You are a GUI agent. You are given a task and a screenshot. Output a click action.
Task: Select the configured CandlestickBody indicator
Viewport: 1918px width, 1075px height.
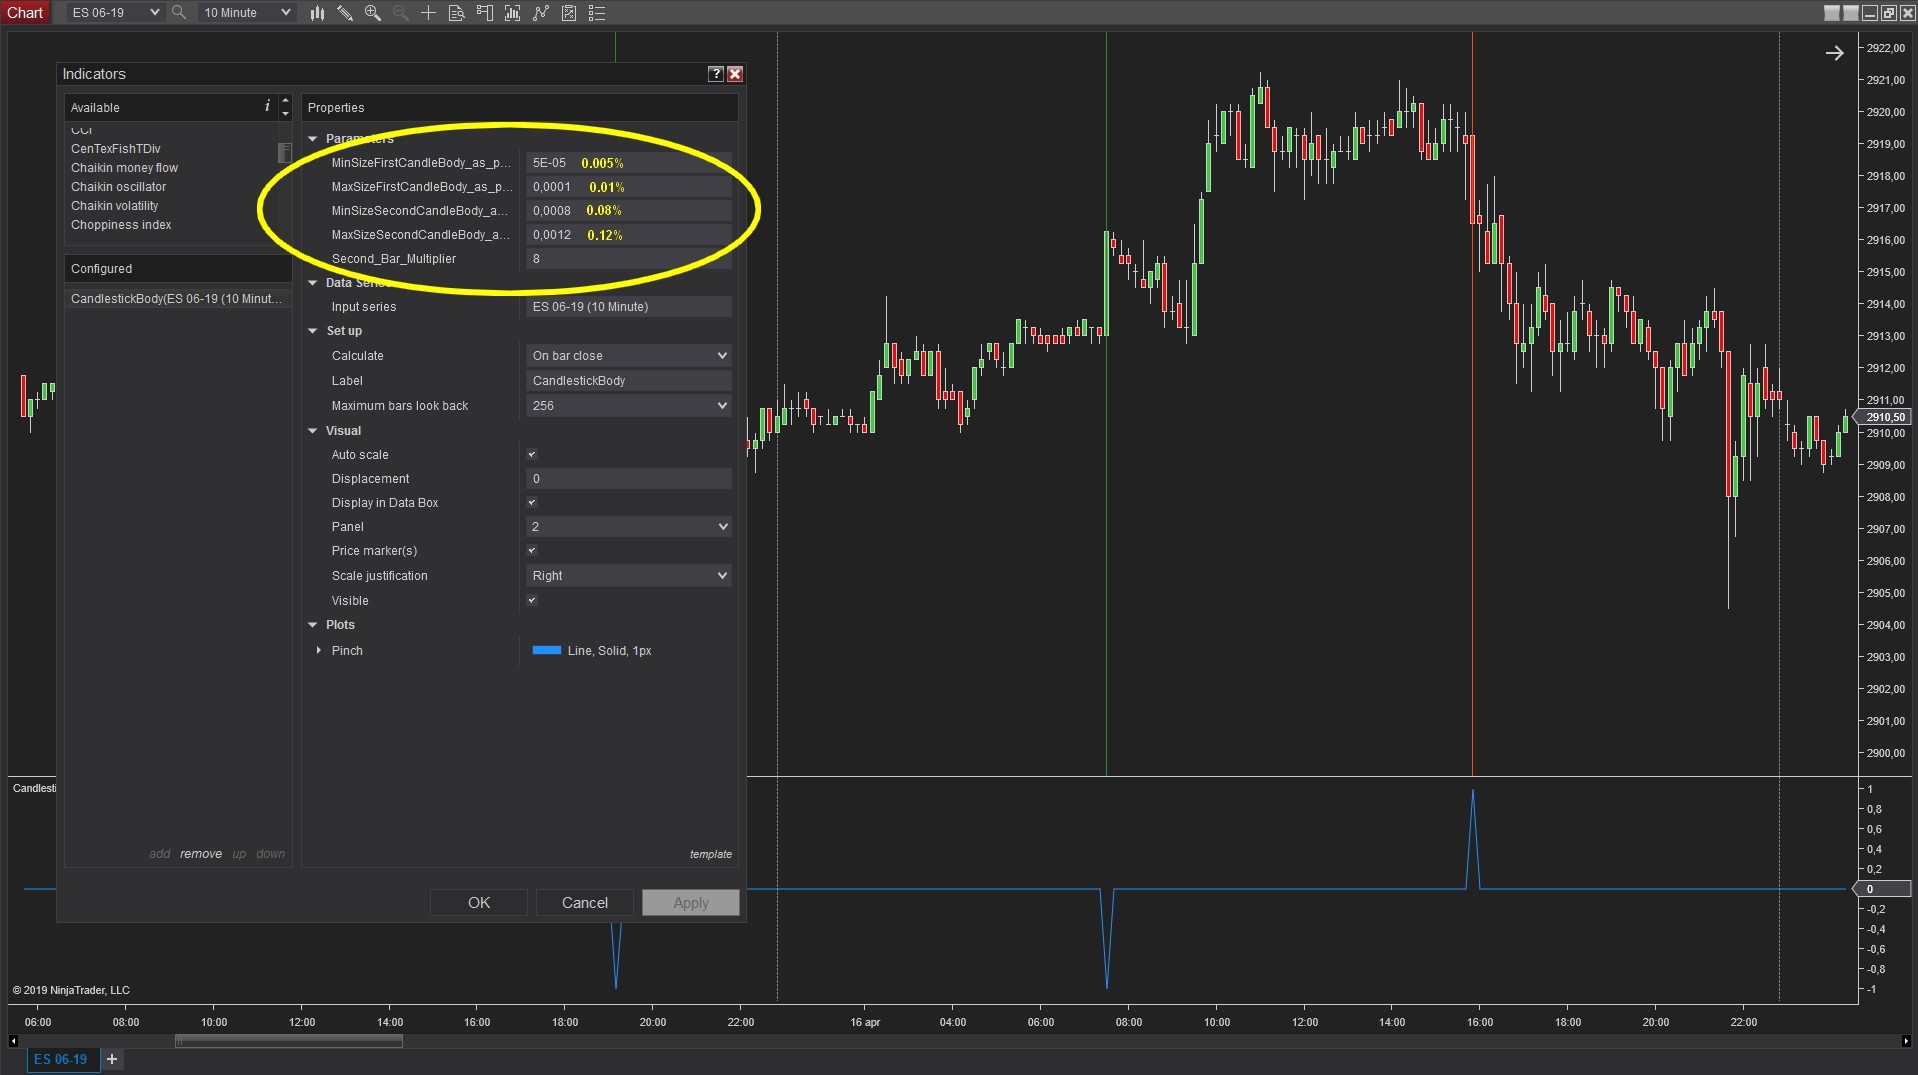pos(178,299)
